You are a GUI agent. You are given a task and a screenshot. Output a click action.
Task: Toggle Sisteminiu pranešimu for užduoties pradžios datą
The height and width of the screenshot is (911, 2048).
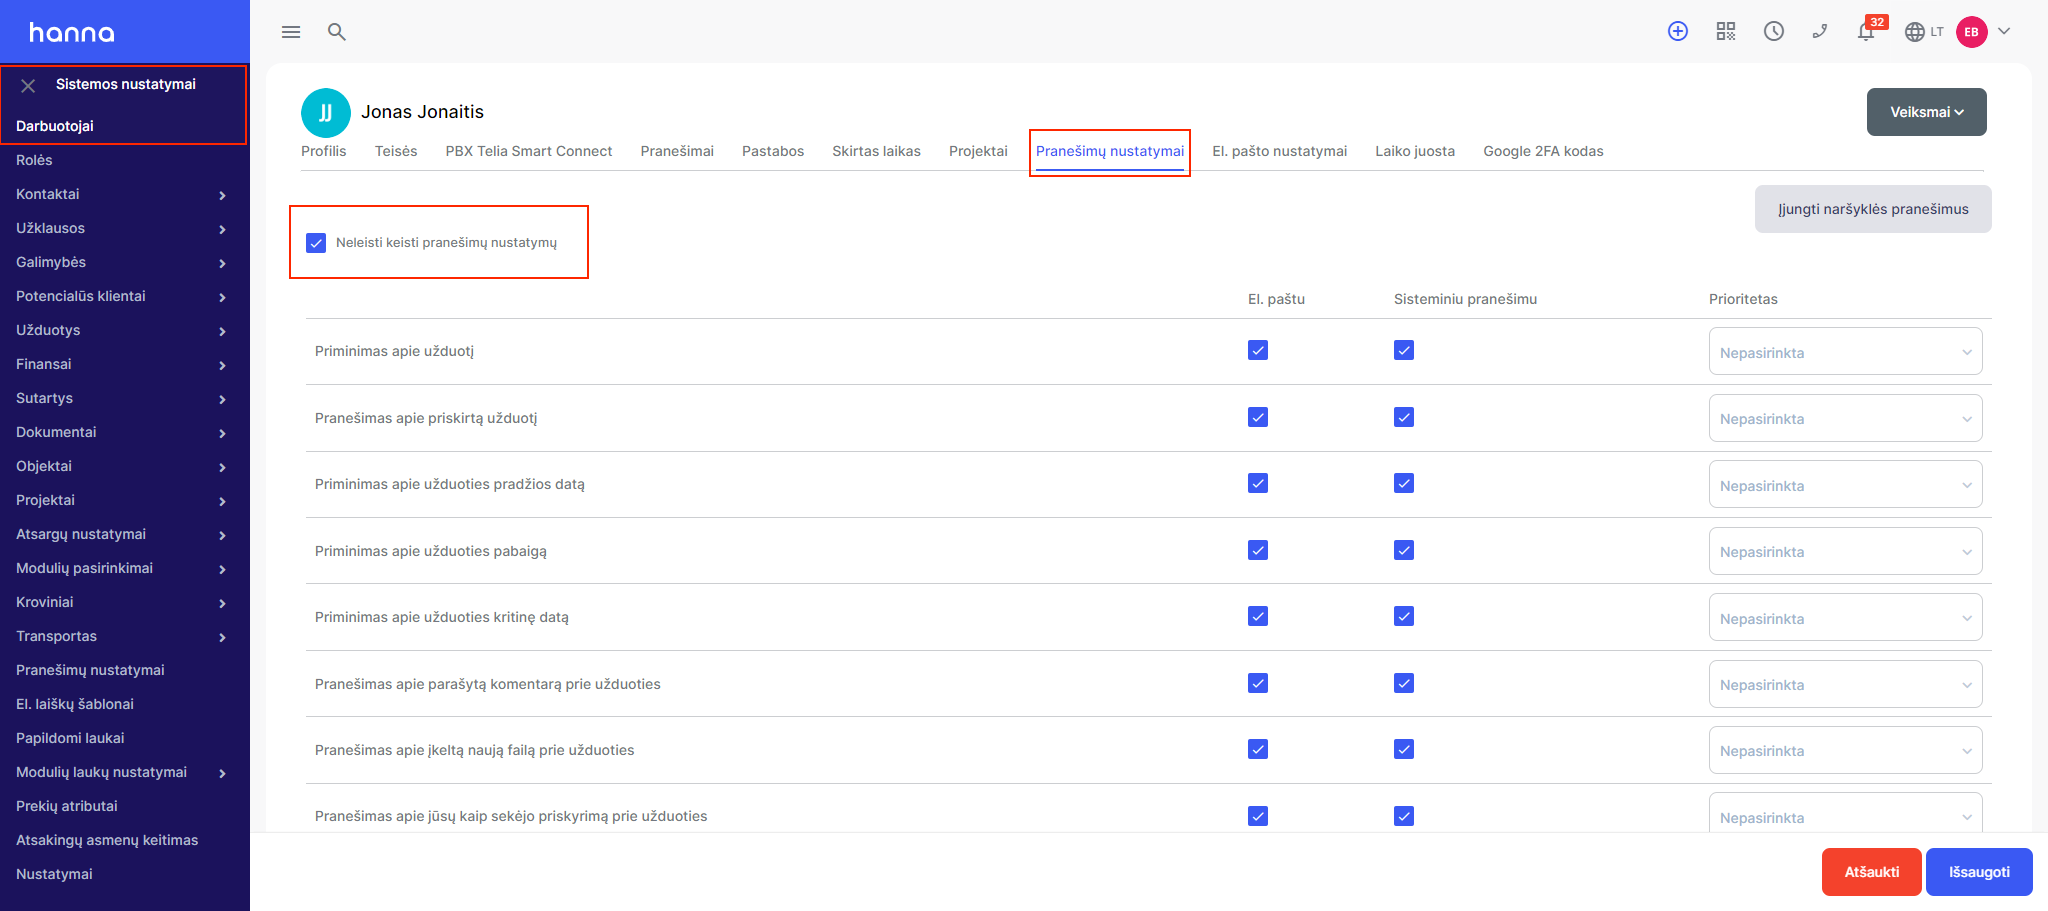tap(1404, 483)
